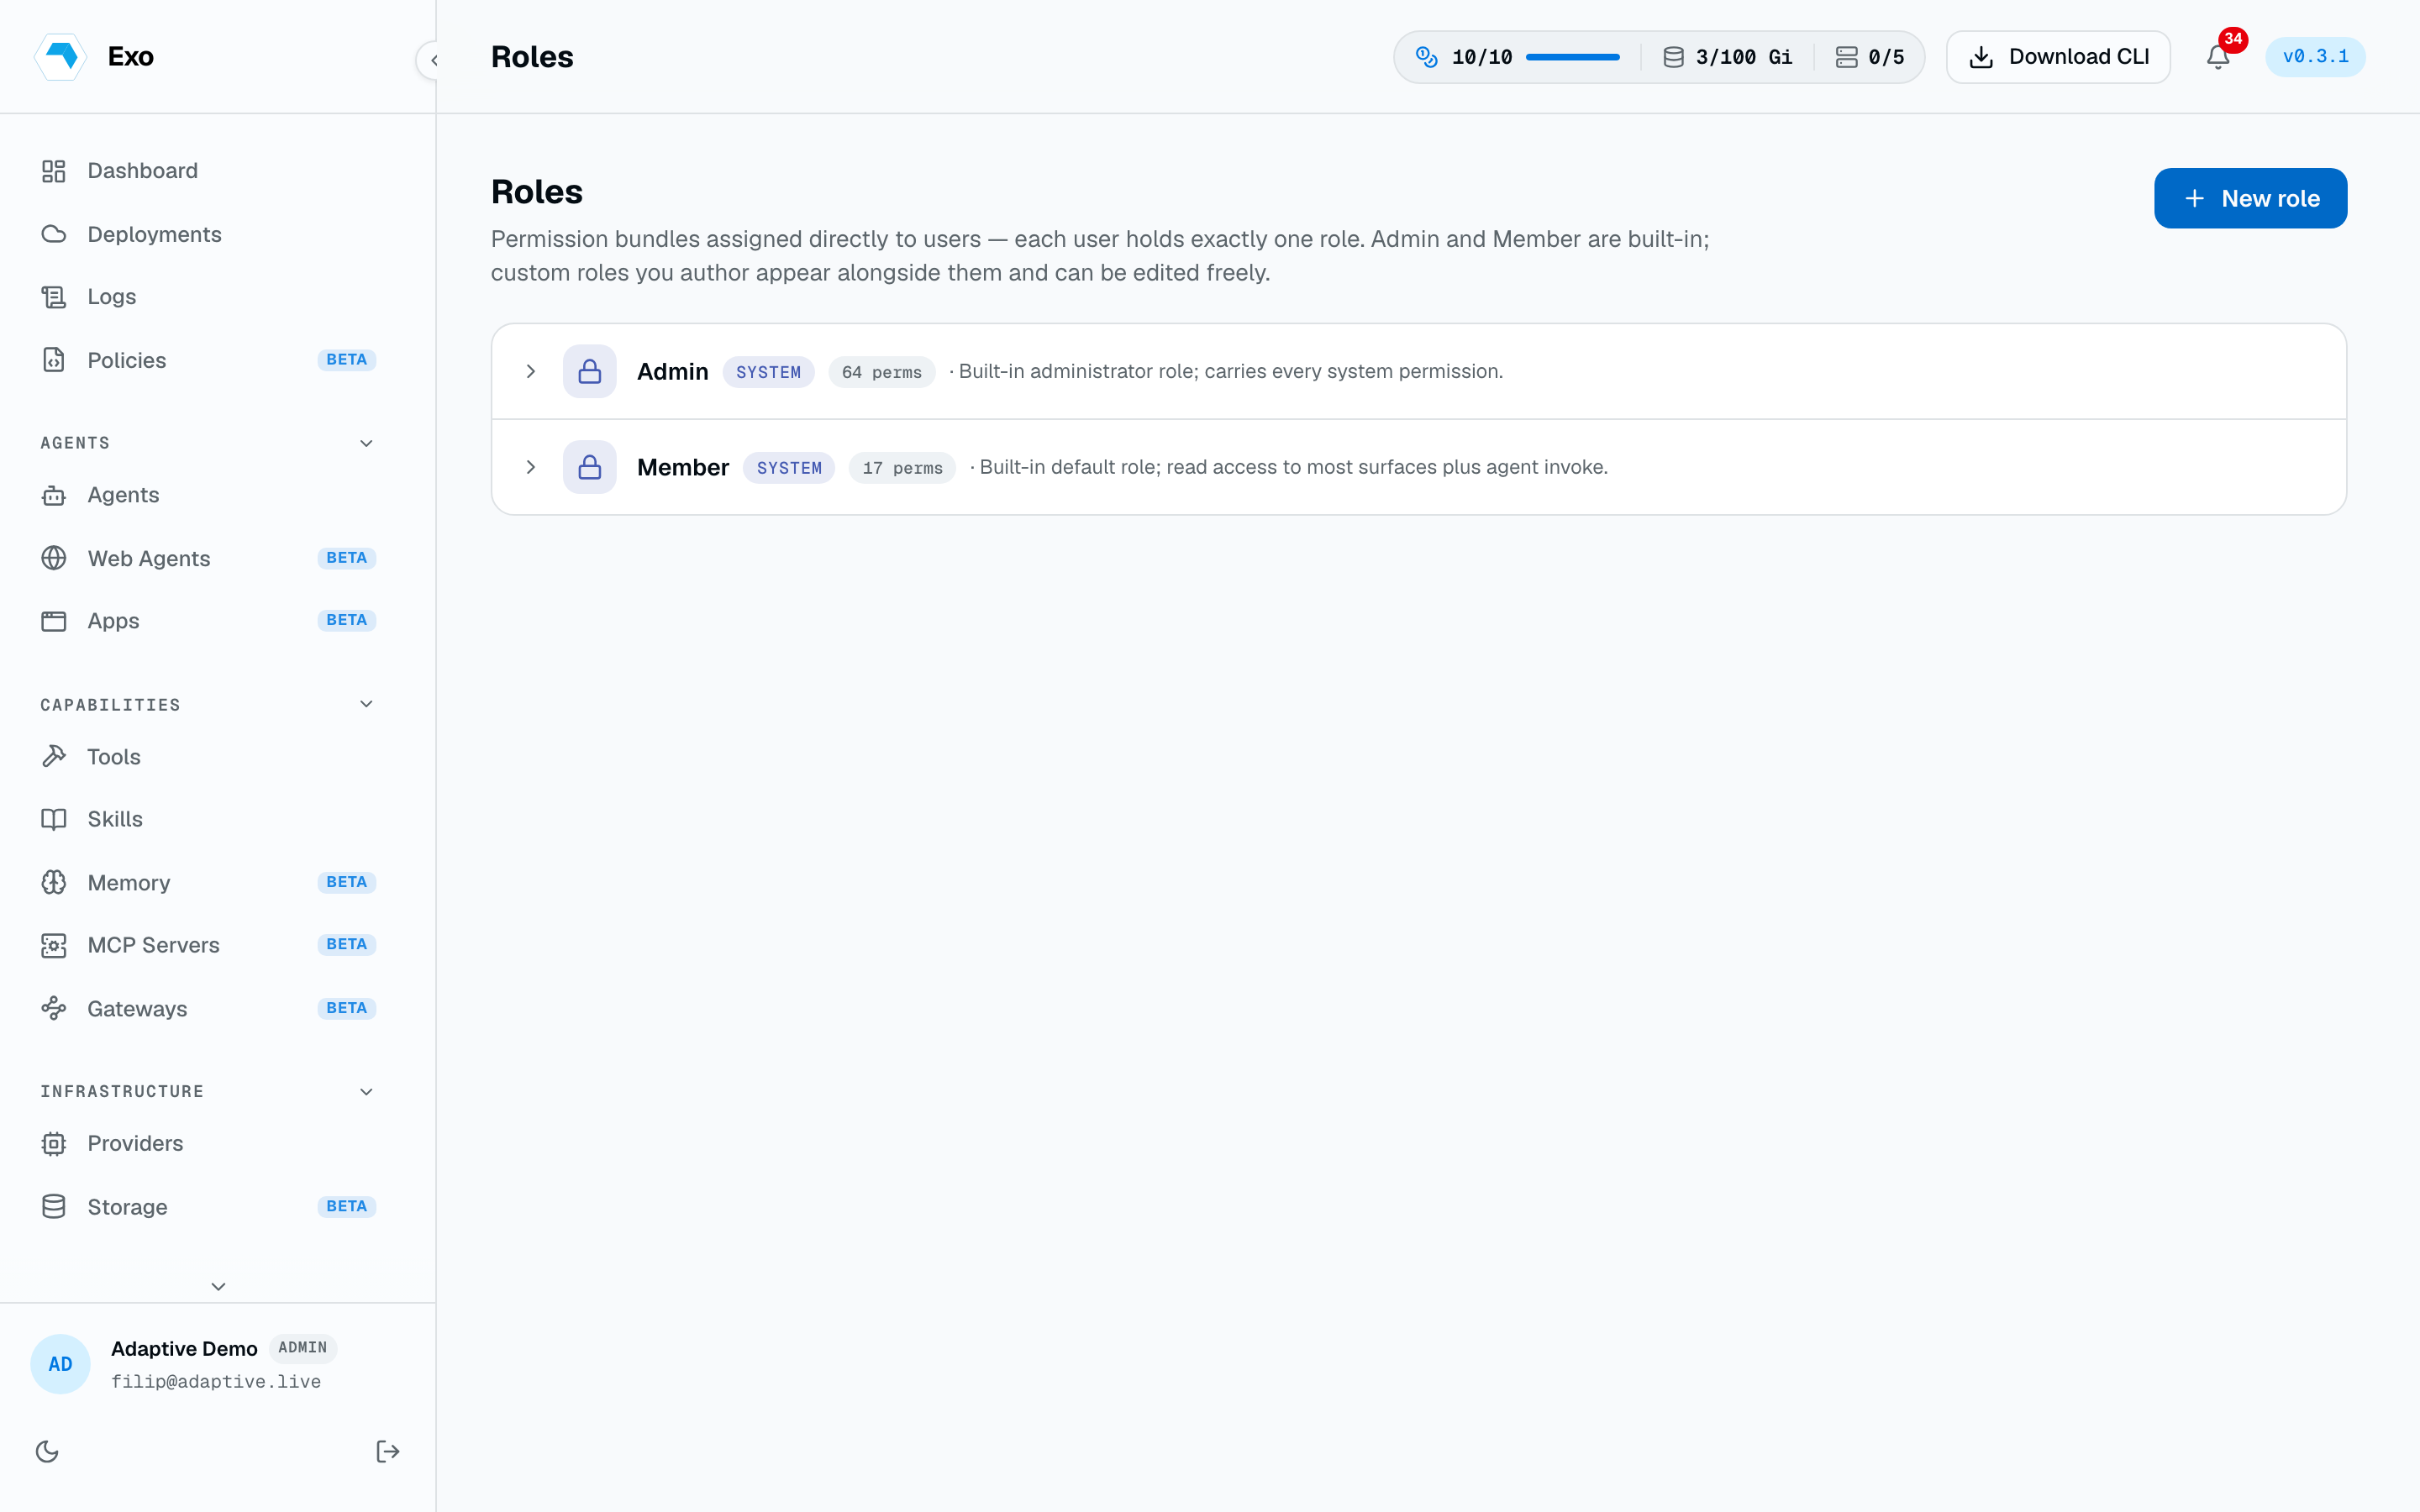This screenshot has height=1512, width=2420.
Task: Click the MCP Servers icon
Action: click(x=54, y=945)
